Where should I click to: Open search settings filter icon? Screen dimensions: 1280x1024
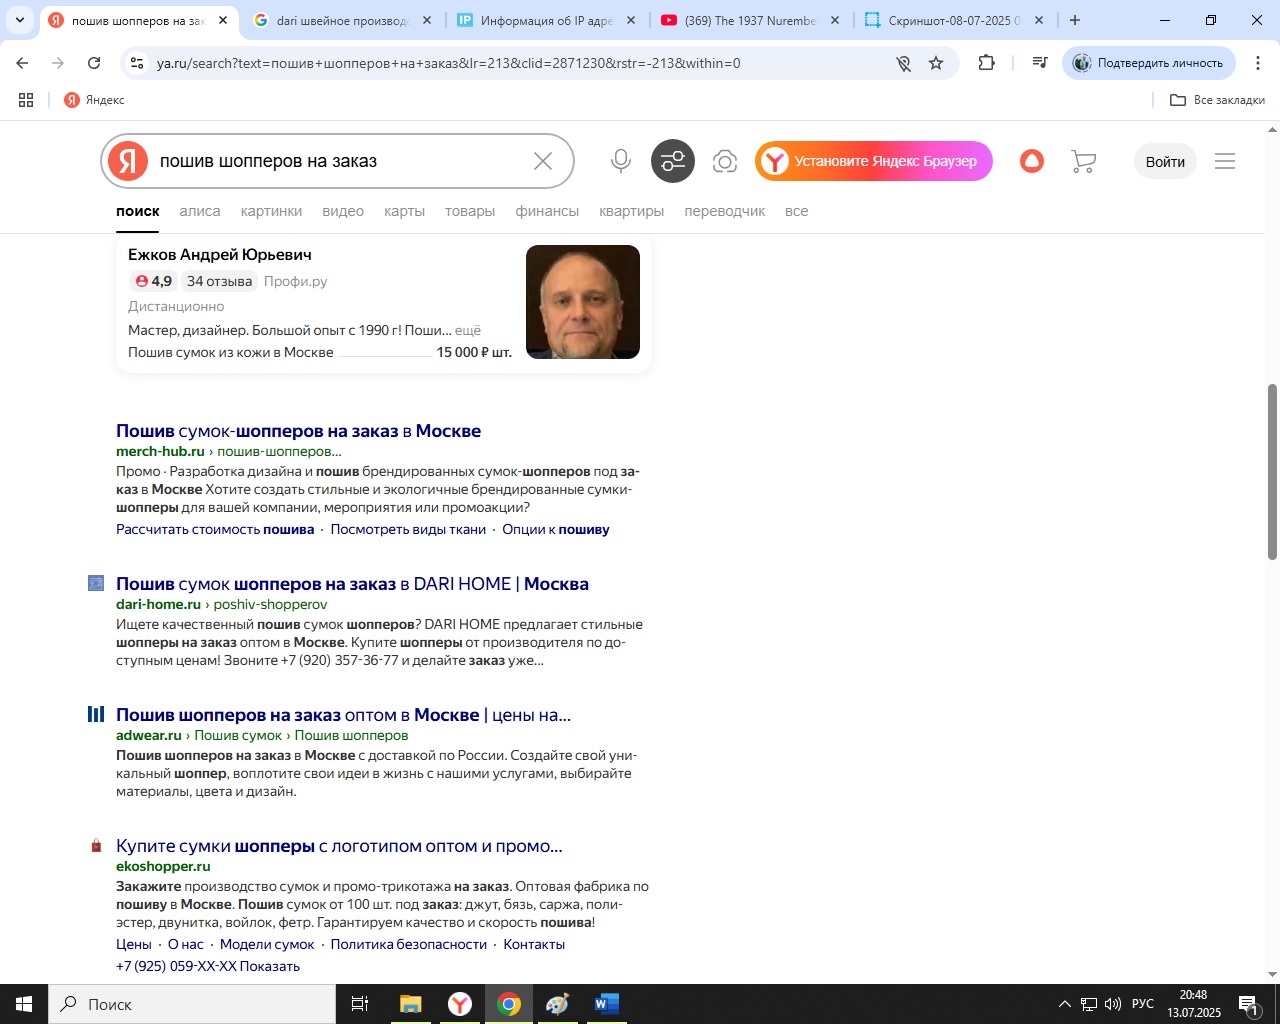pos(673,161)
